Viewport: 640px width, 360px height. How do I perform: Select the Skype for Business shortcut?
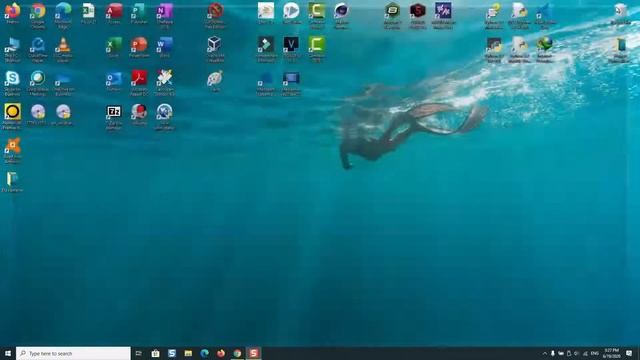[12, 83]
